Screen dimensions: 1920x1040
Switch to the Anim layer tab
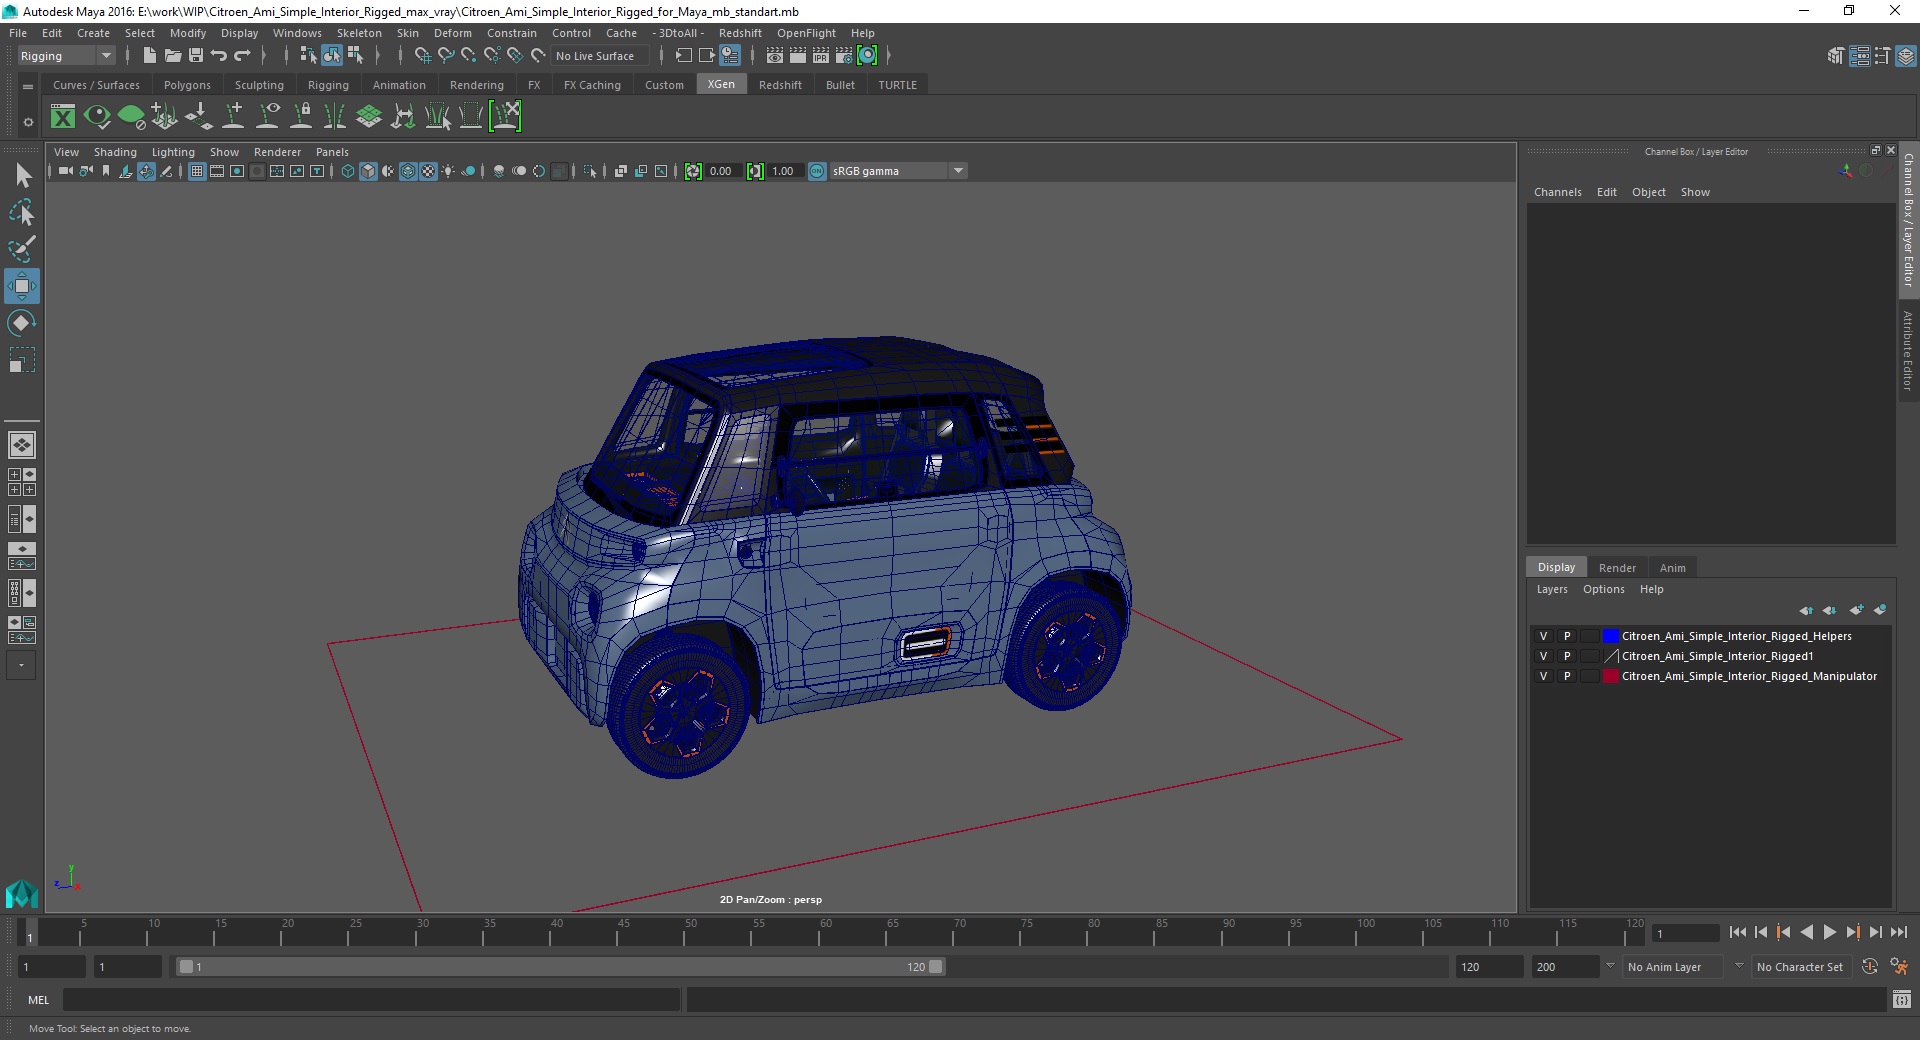tap(1672, 567)
